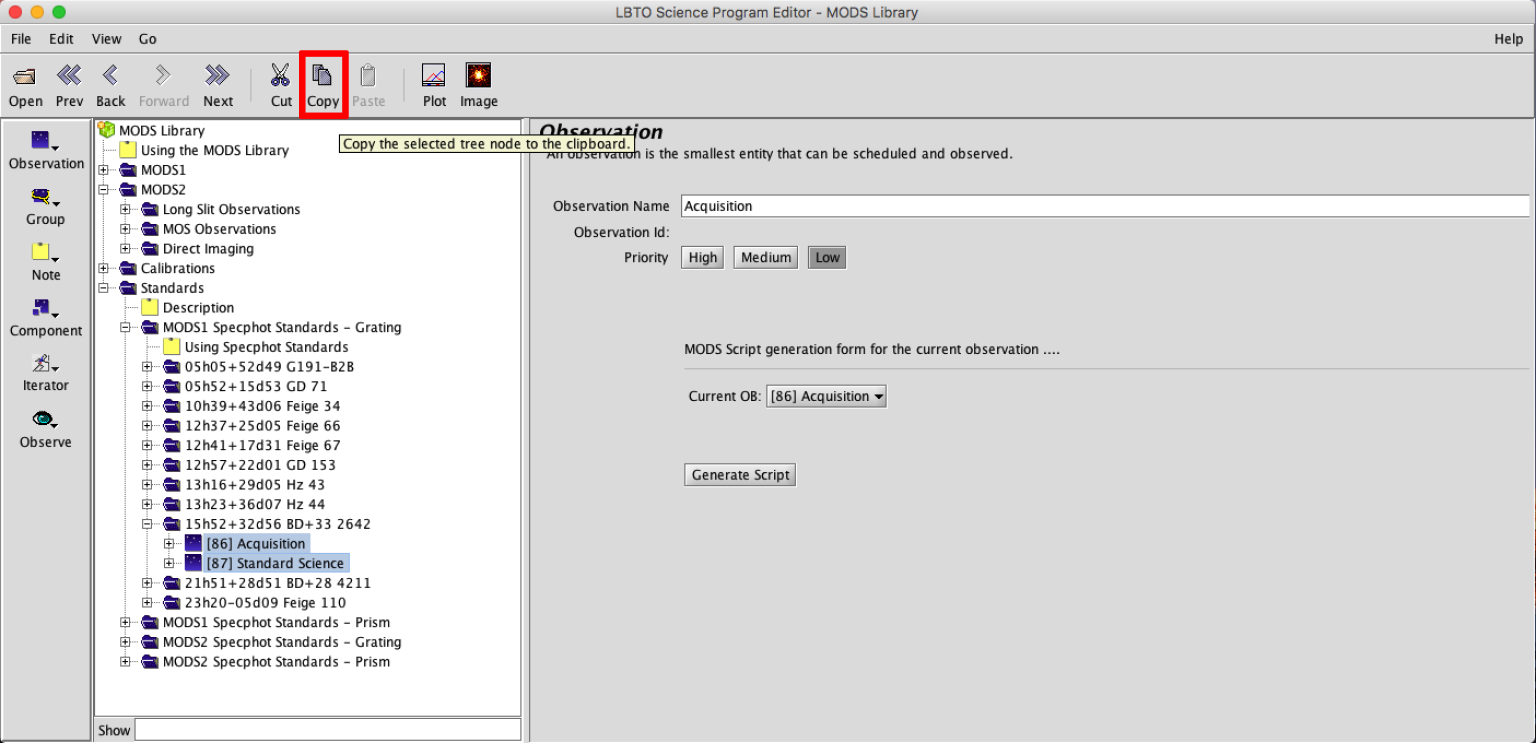Collapse the Standards node

point(104,288)
